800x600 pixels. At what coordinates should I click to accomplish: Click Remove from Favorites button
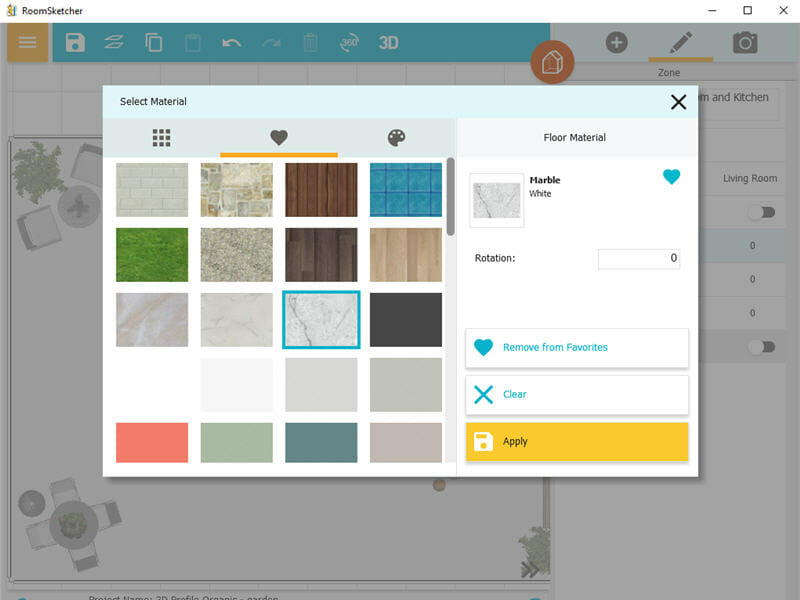point(577,347)
